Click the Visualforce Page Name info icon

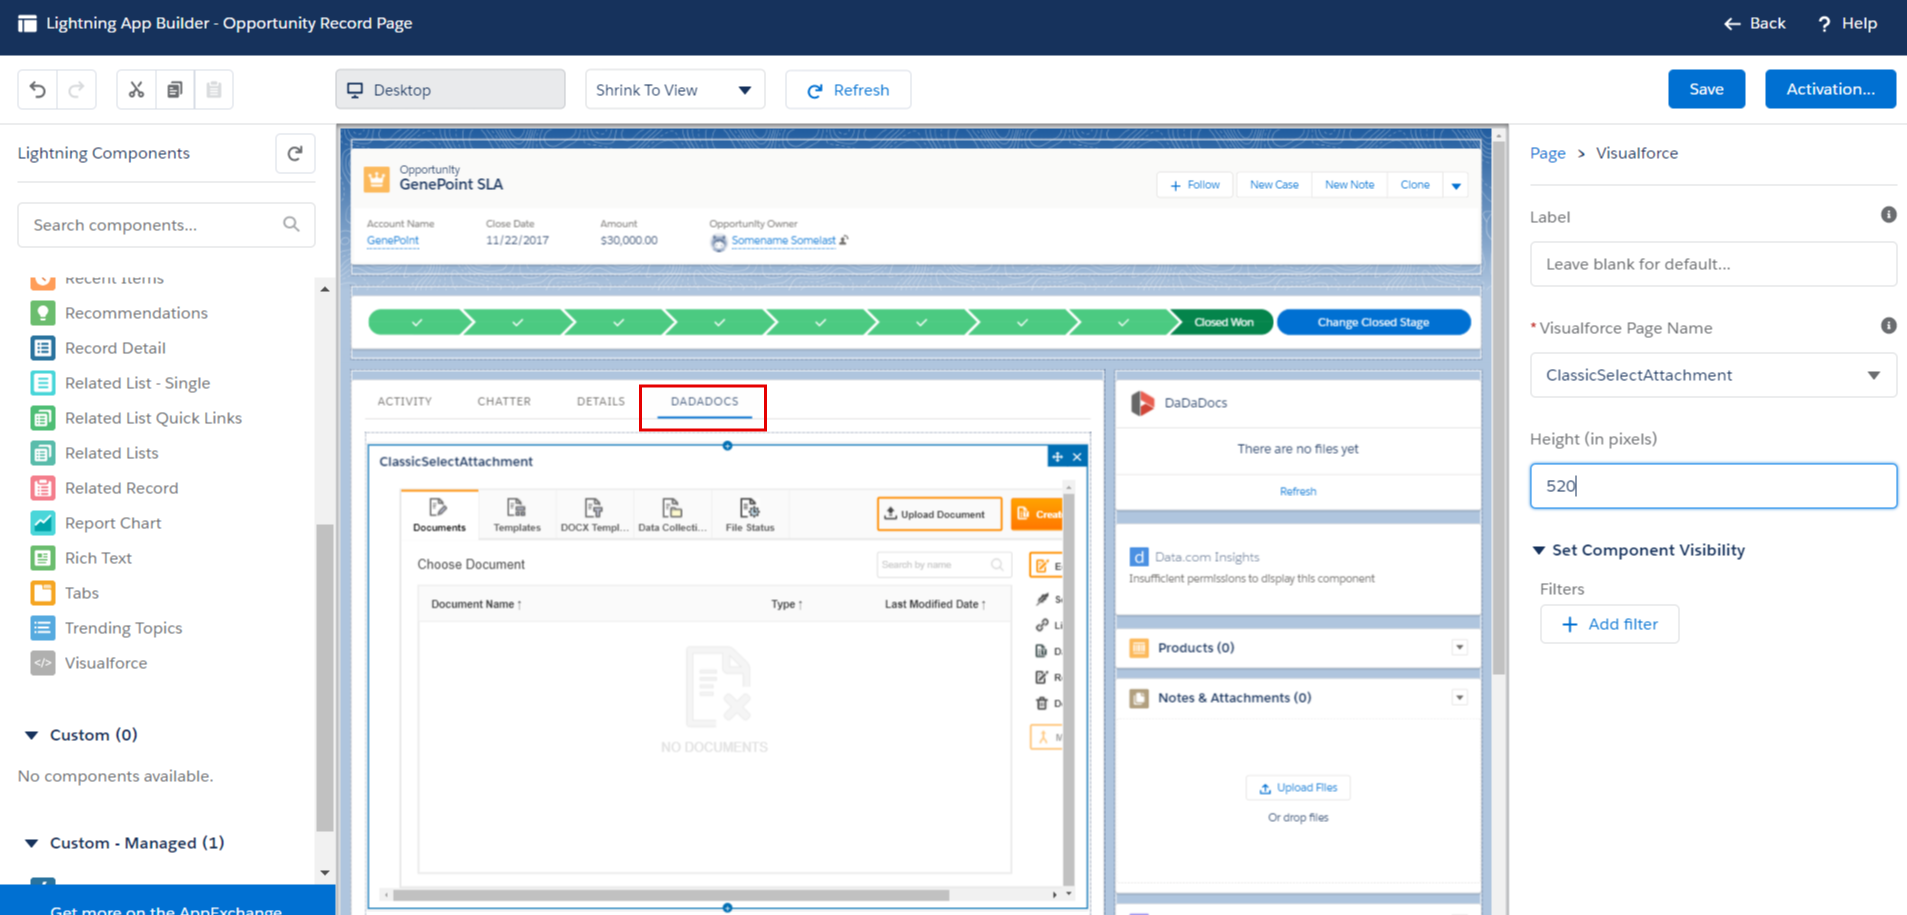(1888, 326)
